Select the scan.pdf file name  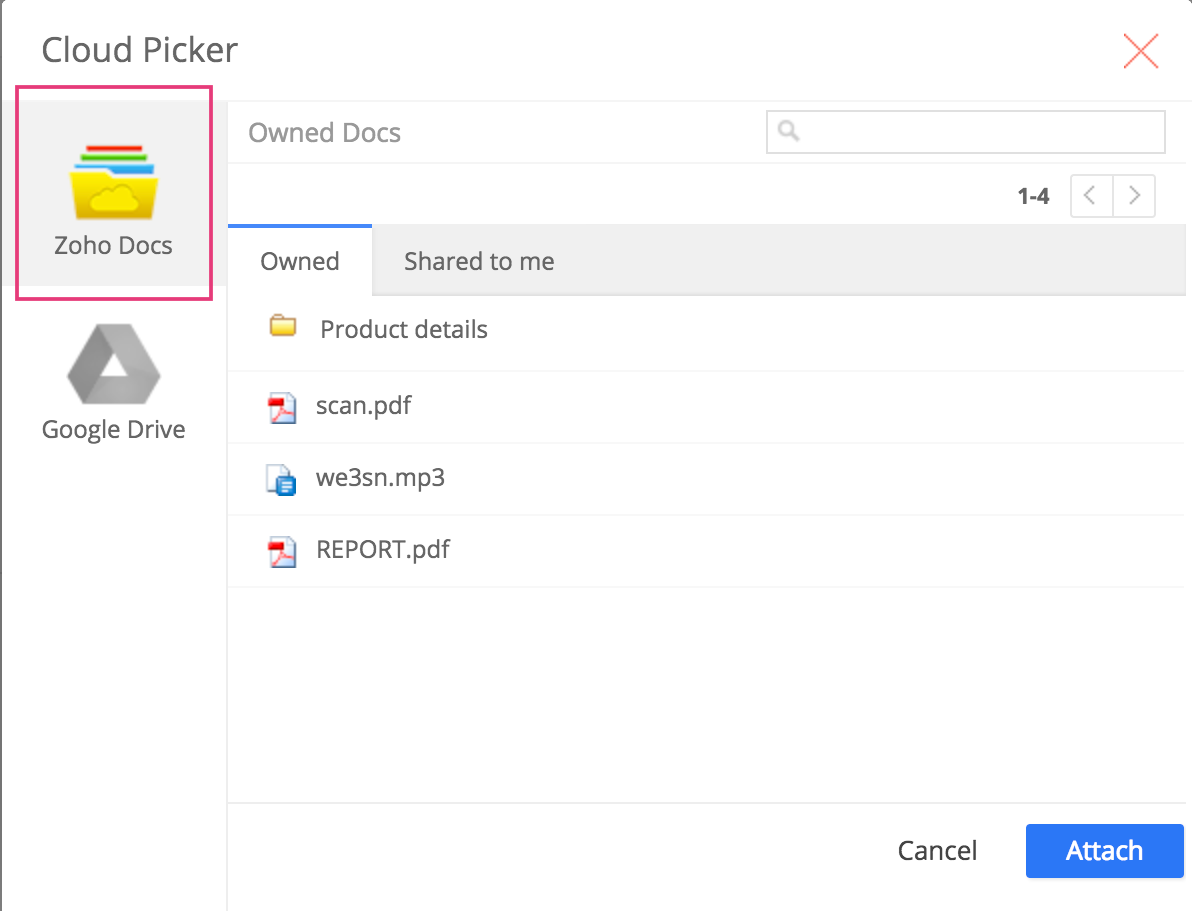363,406
